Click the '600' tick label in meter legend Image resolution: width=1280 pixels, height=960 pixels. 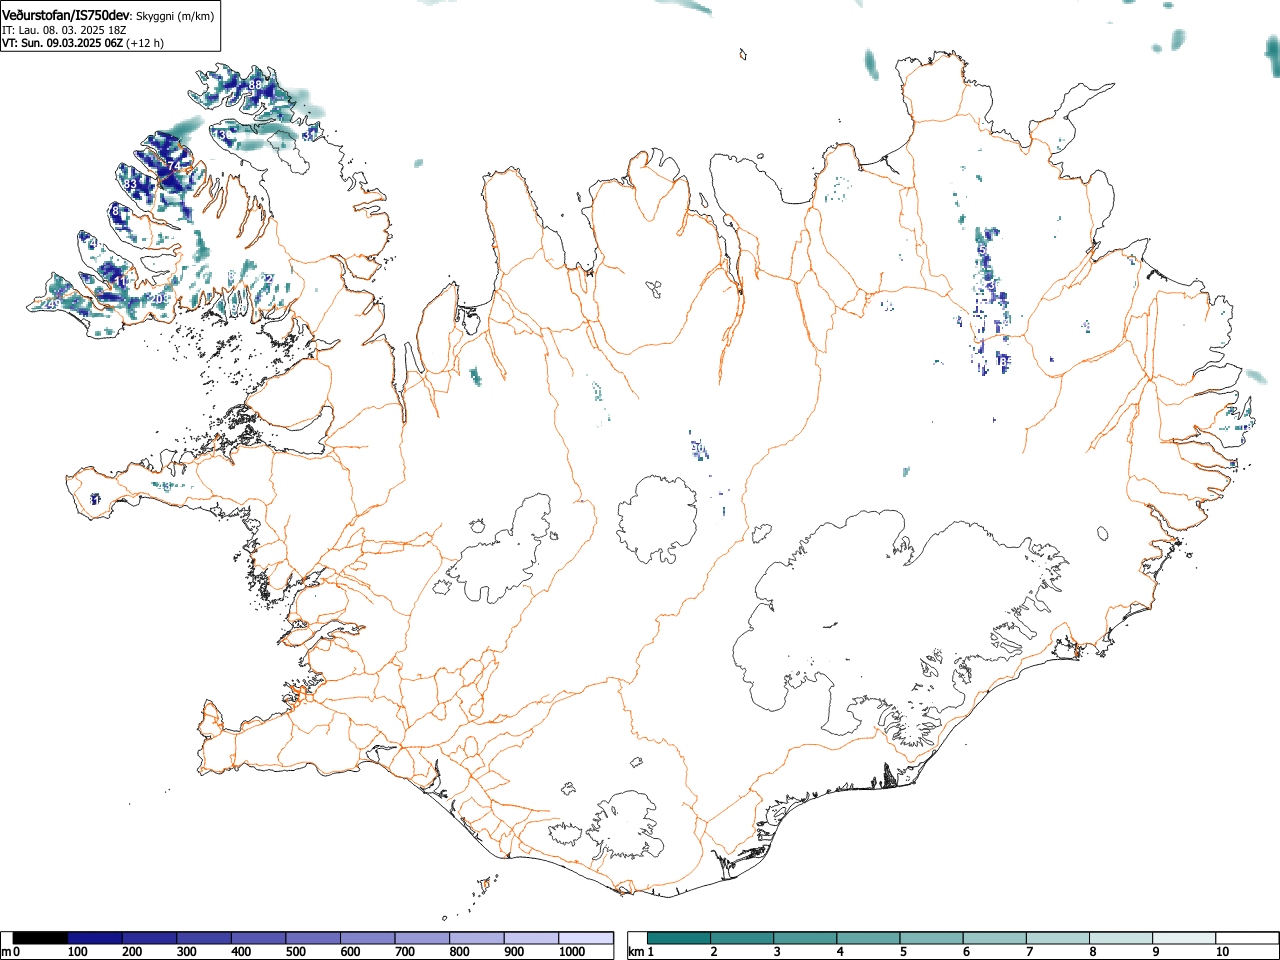(351, 952)
